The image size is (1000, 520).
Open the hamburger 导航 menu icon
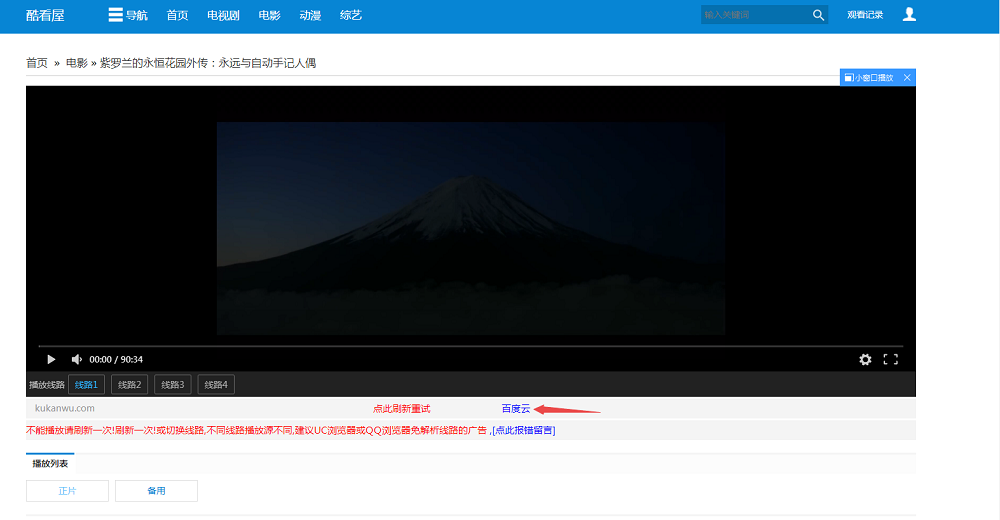pos(115,15)
